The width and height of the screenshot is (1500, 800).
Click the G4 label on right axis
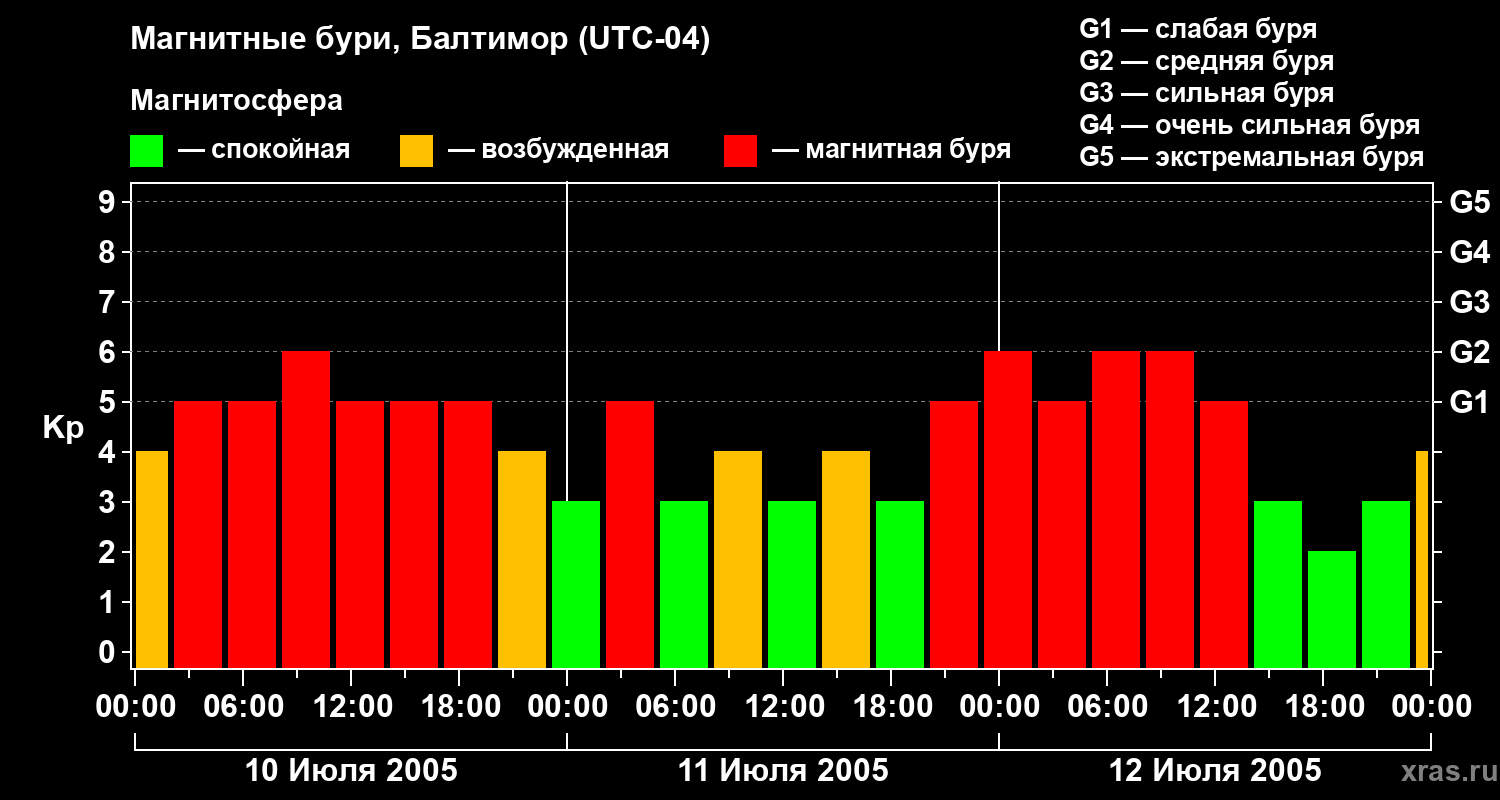point(1469,252)
